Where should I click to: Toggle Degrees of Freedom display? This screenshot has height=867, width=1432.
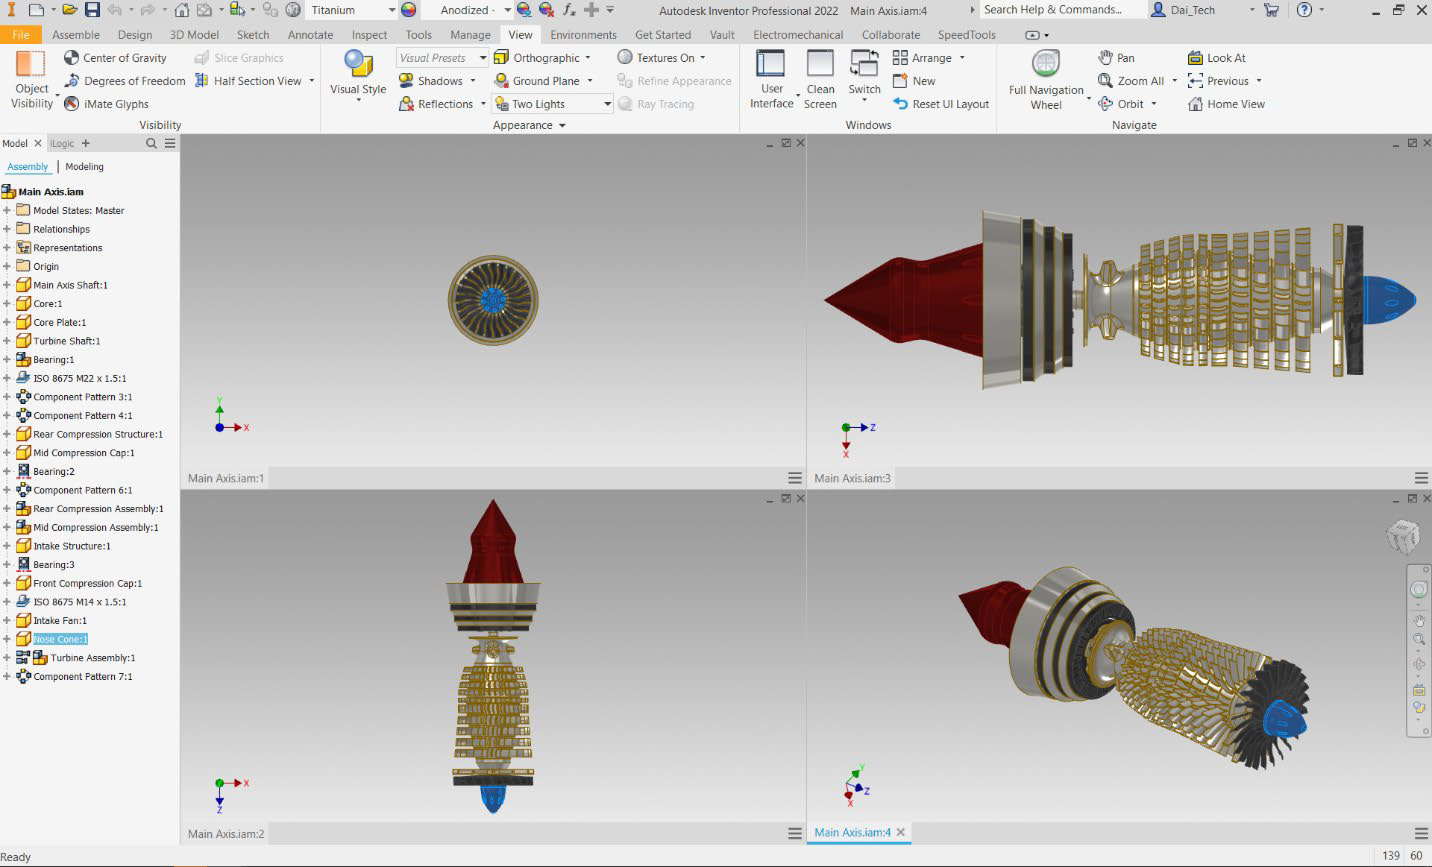coord(125,81)
